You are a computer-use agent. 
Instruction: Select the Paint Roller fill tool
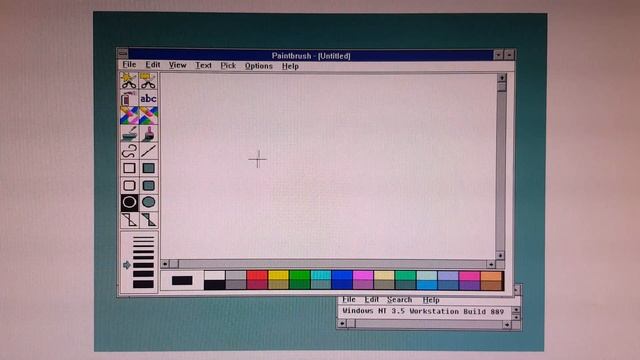(x=129, y=133)
